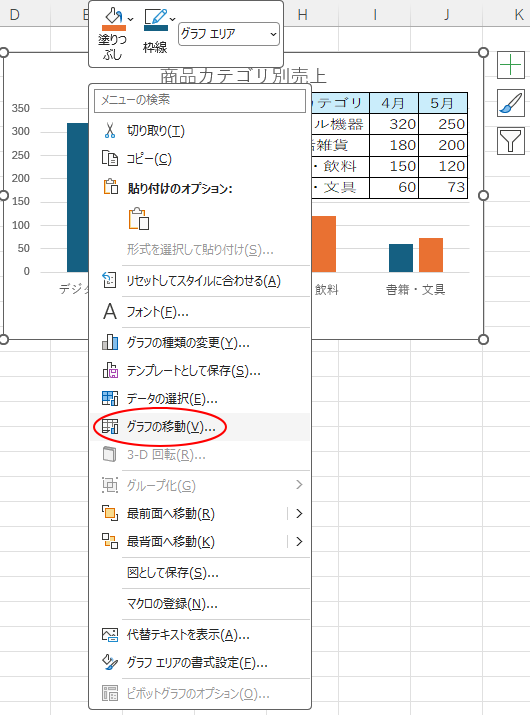
Task: Click the 書籍・文具 axis label
Action: point(416,290)
